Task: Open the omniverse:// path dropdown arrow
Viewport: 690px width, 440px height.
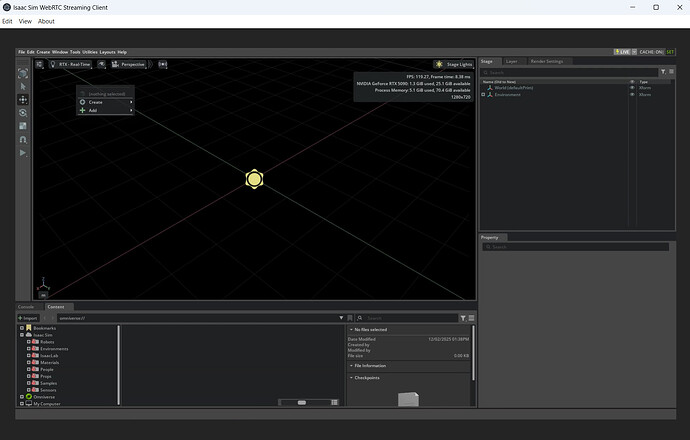Action: click(x=341, y=318)
